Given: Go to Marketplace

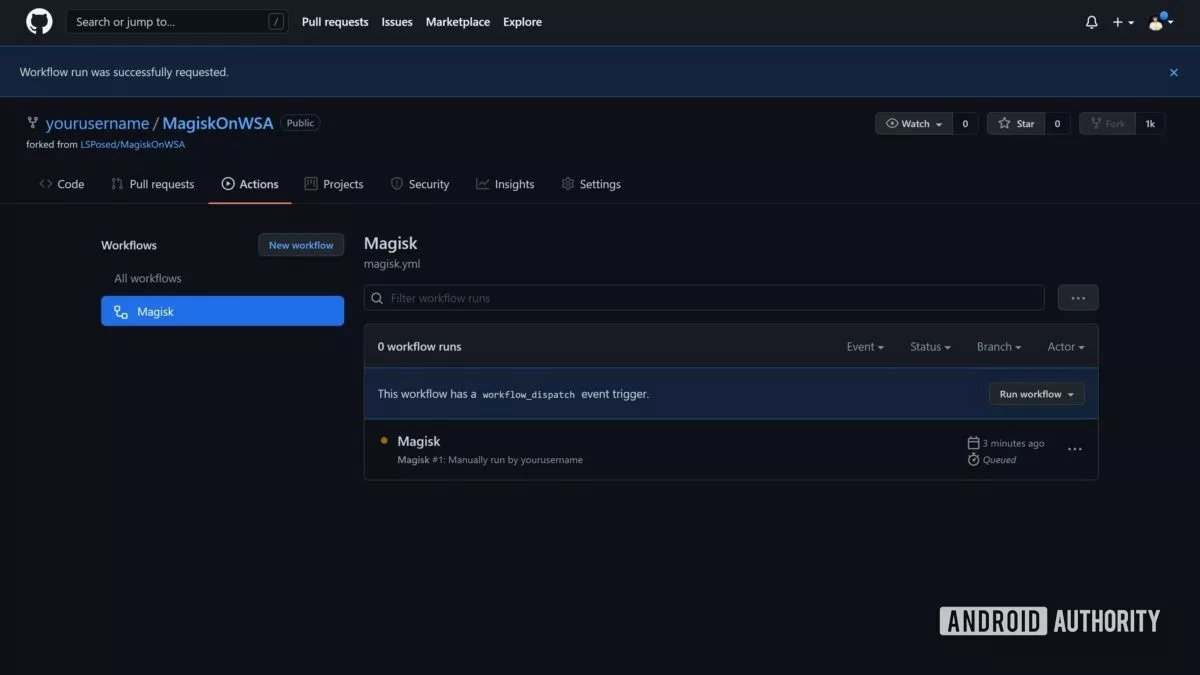Looking at the screenshot, I should point(458,22).
